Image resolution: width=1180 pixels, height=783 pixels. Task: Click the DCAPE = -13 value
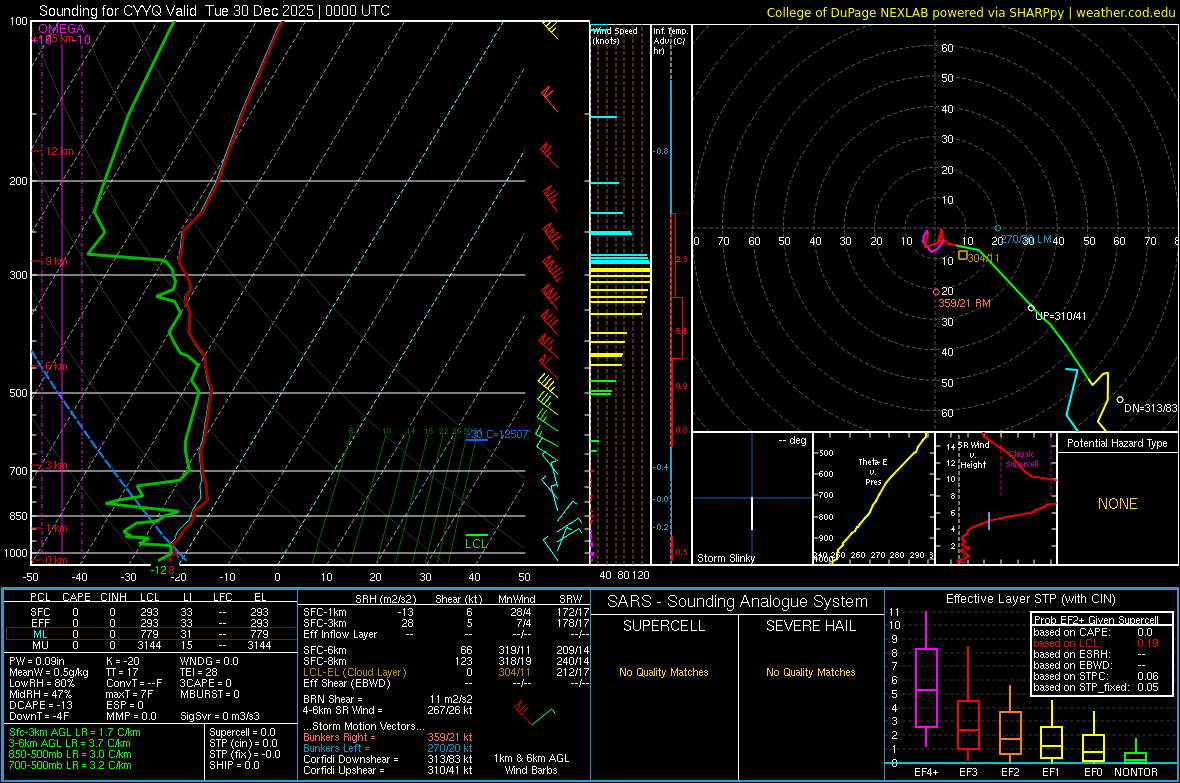click(41, 705)
